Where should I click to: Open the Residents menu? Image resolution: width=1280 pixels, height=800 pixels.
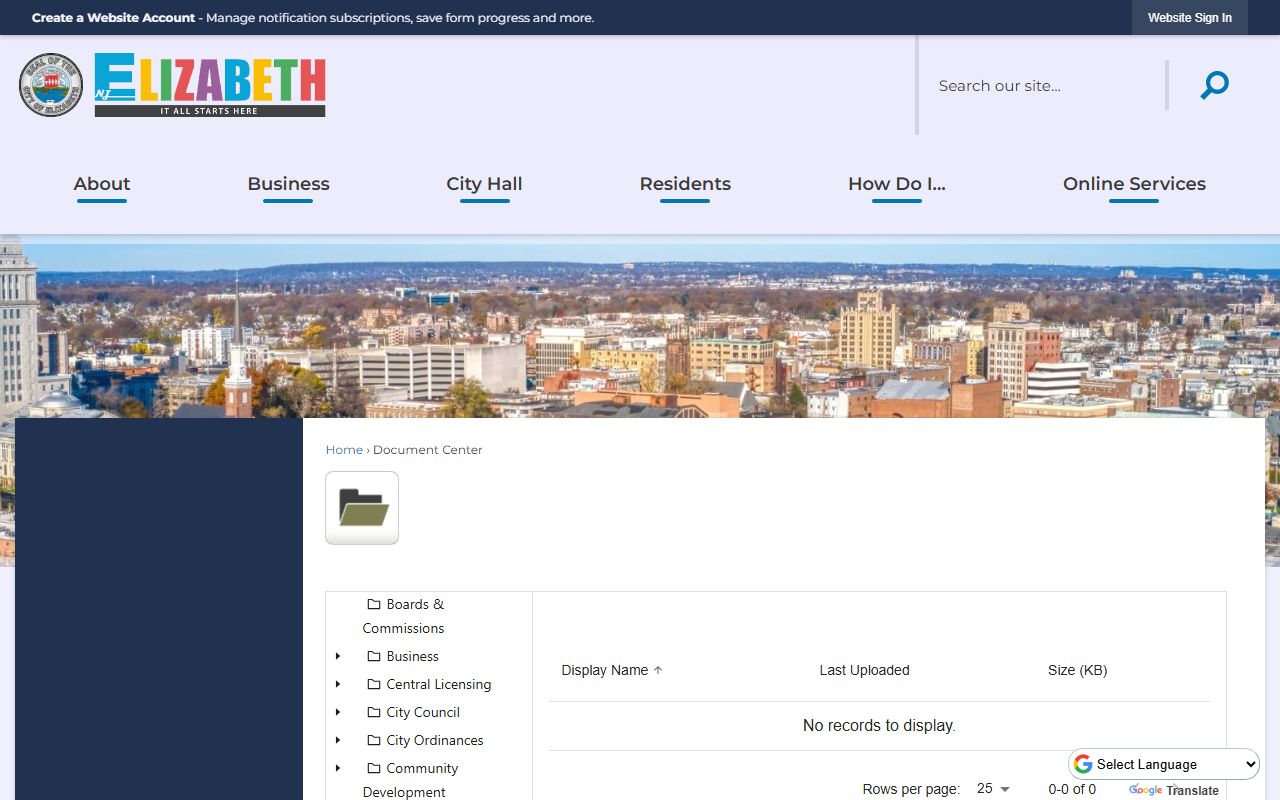pos(685,184)
